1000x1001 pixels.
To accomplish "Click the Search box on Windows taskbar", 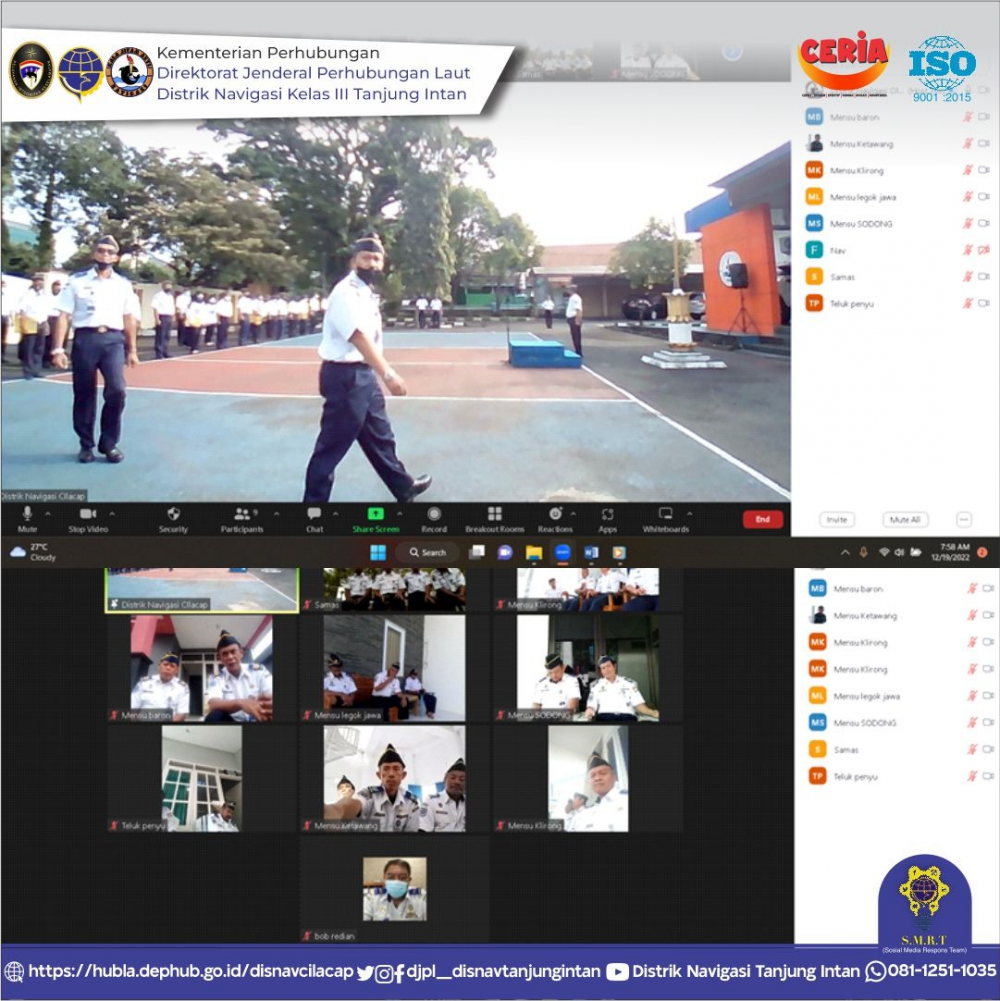I will coord(428,552).
